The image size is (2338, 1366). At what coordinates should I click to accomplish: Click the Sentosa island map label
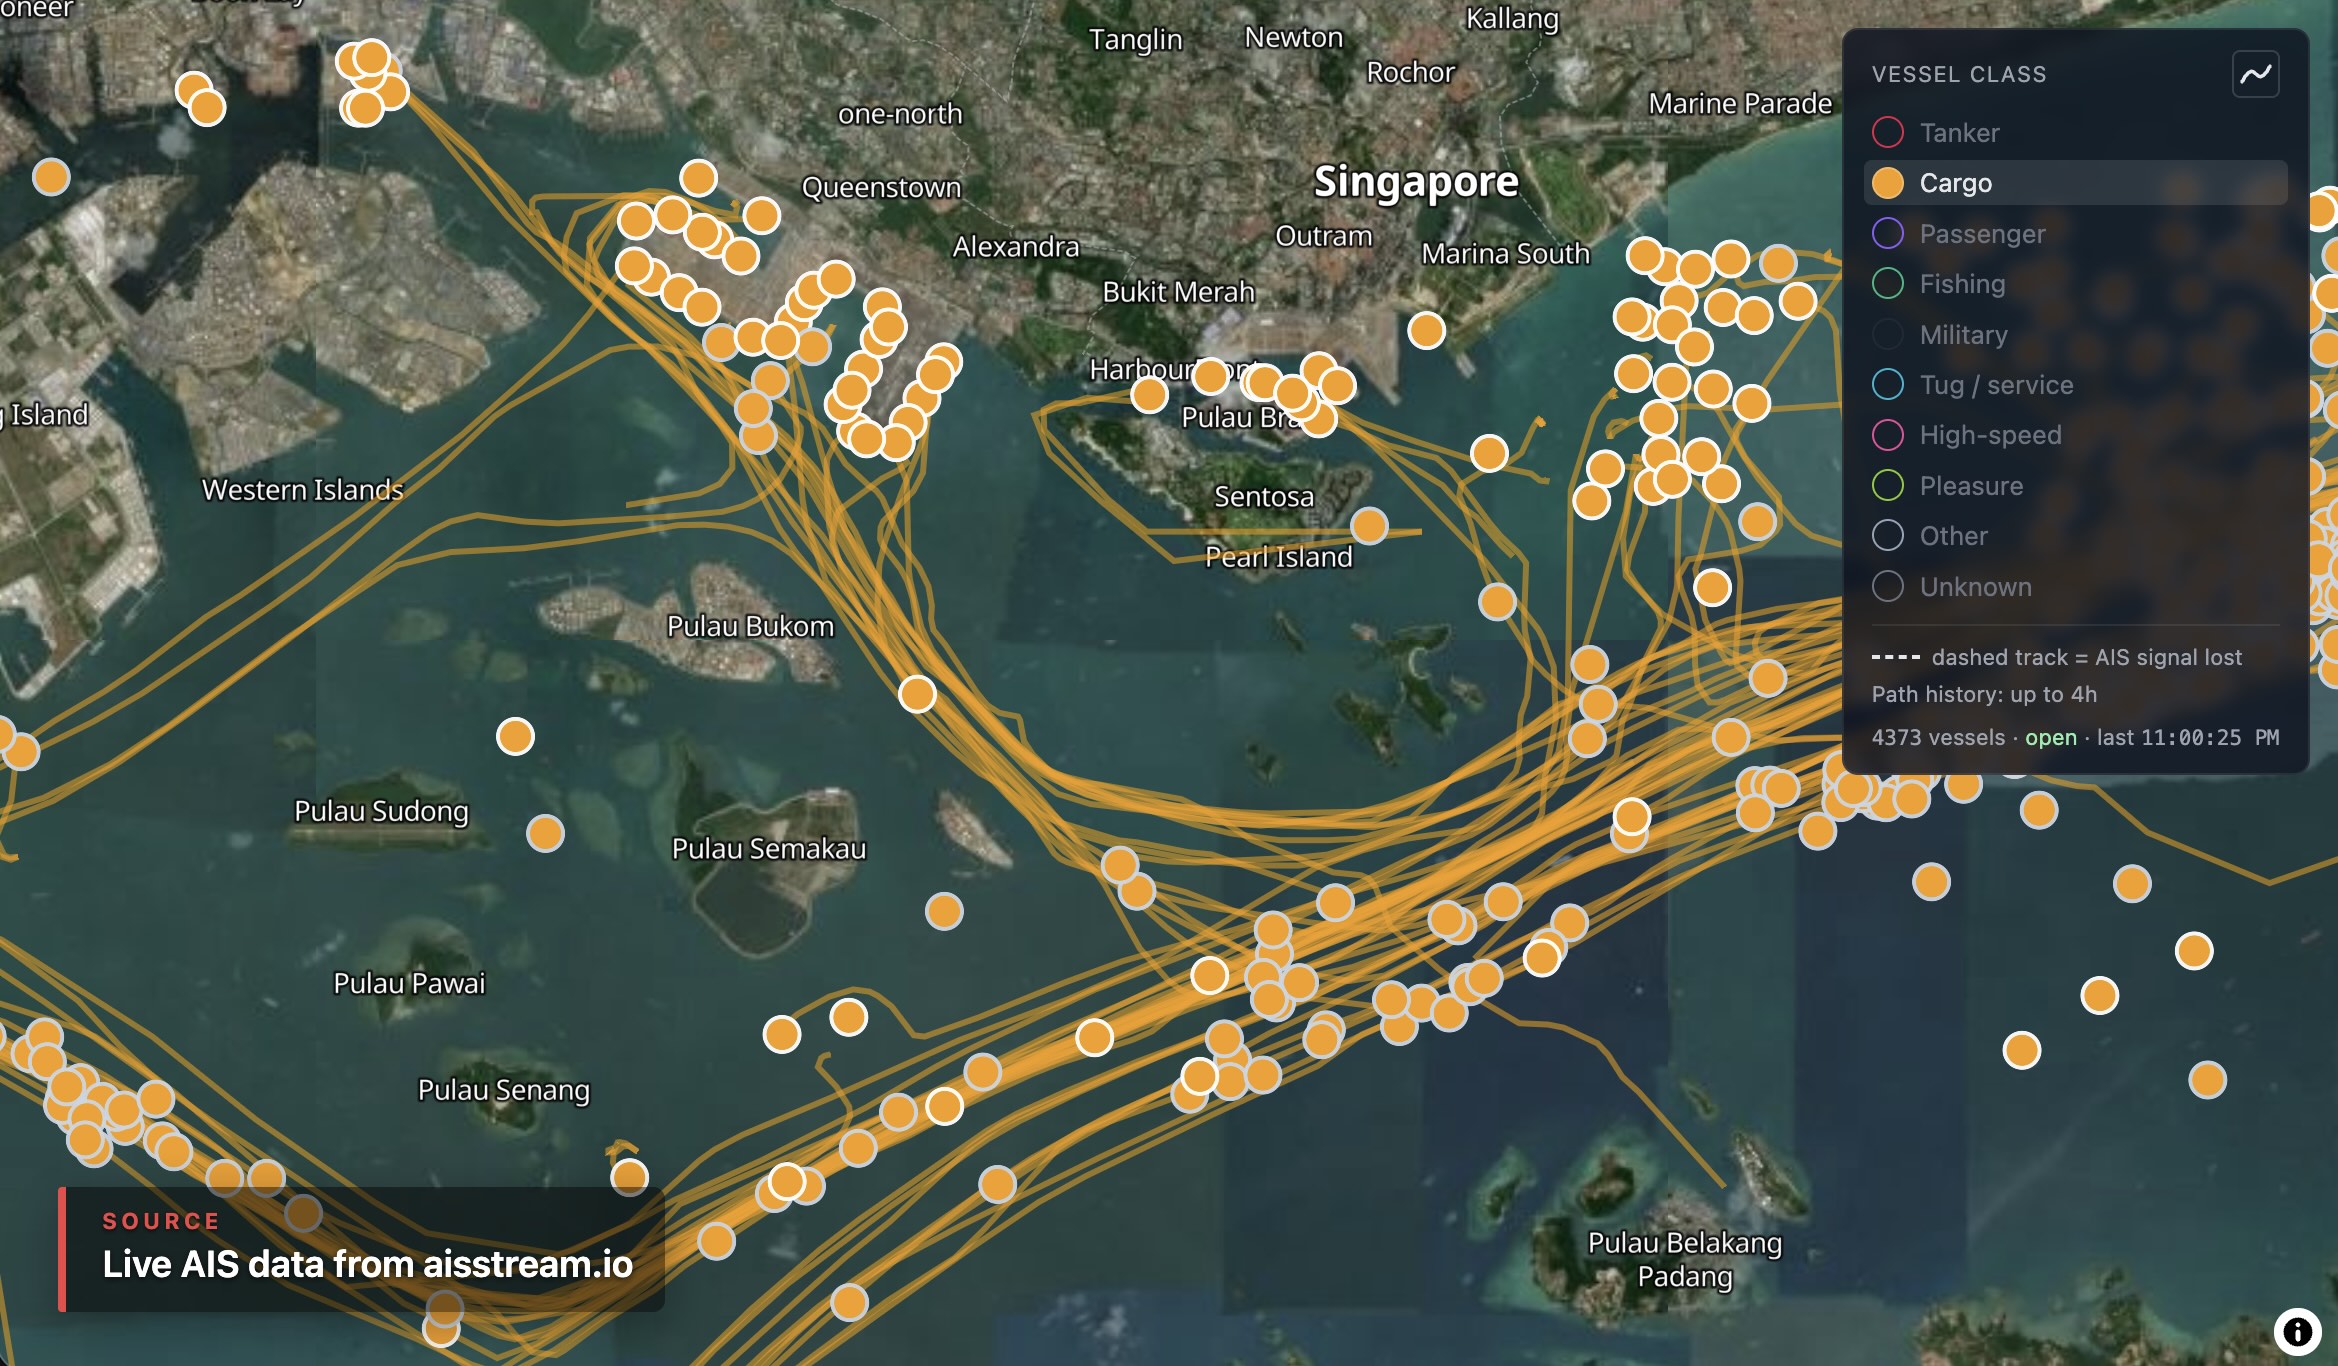tap(1264, 496)
